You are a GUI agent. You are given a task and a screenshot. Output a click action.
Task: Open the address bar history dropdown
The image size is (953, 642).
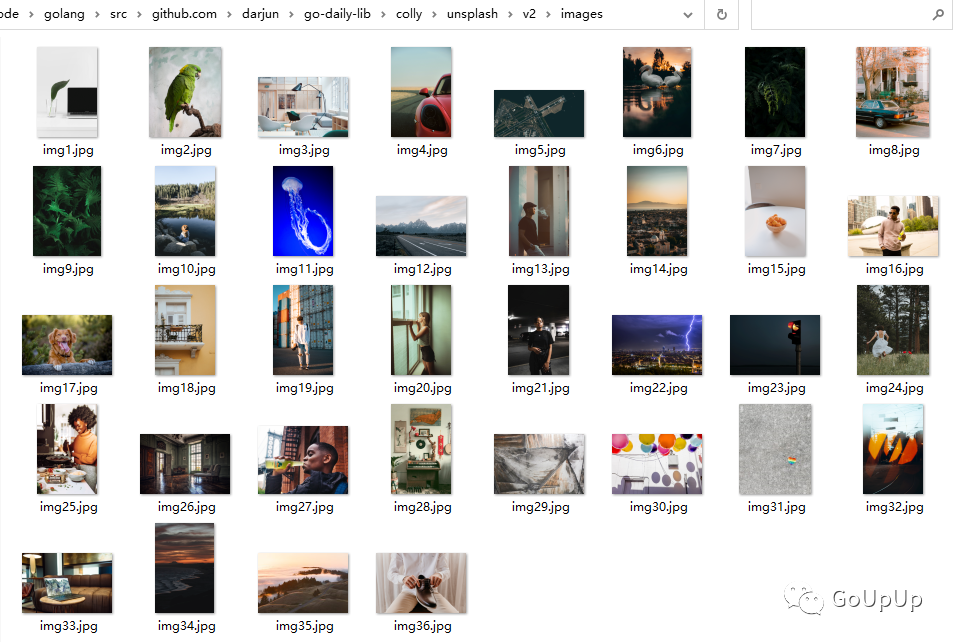tap(688, 15)
